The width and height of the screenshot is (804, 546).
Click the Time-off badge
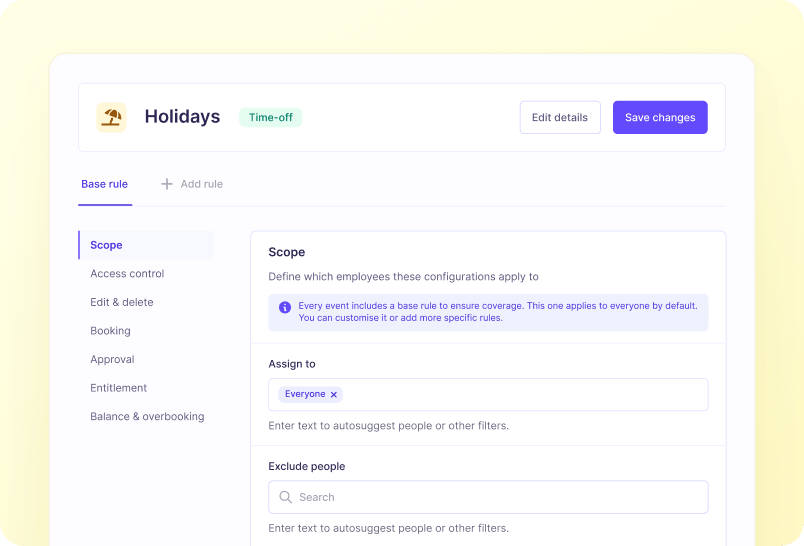tap(271, 117)
